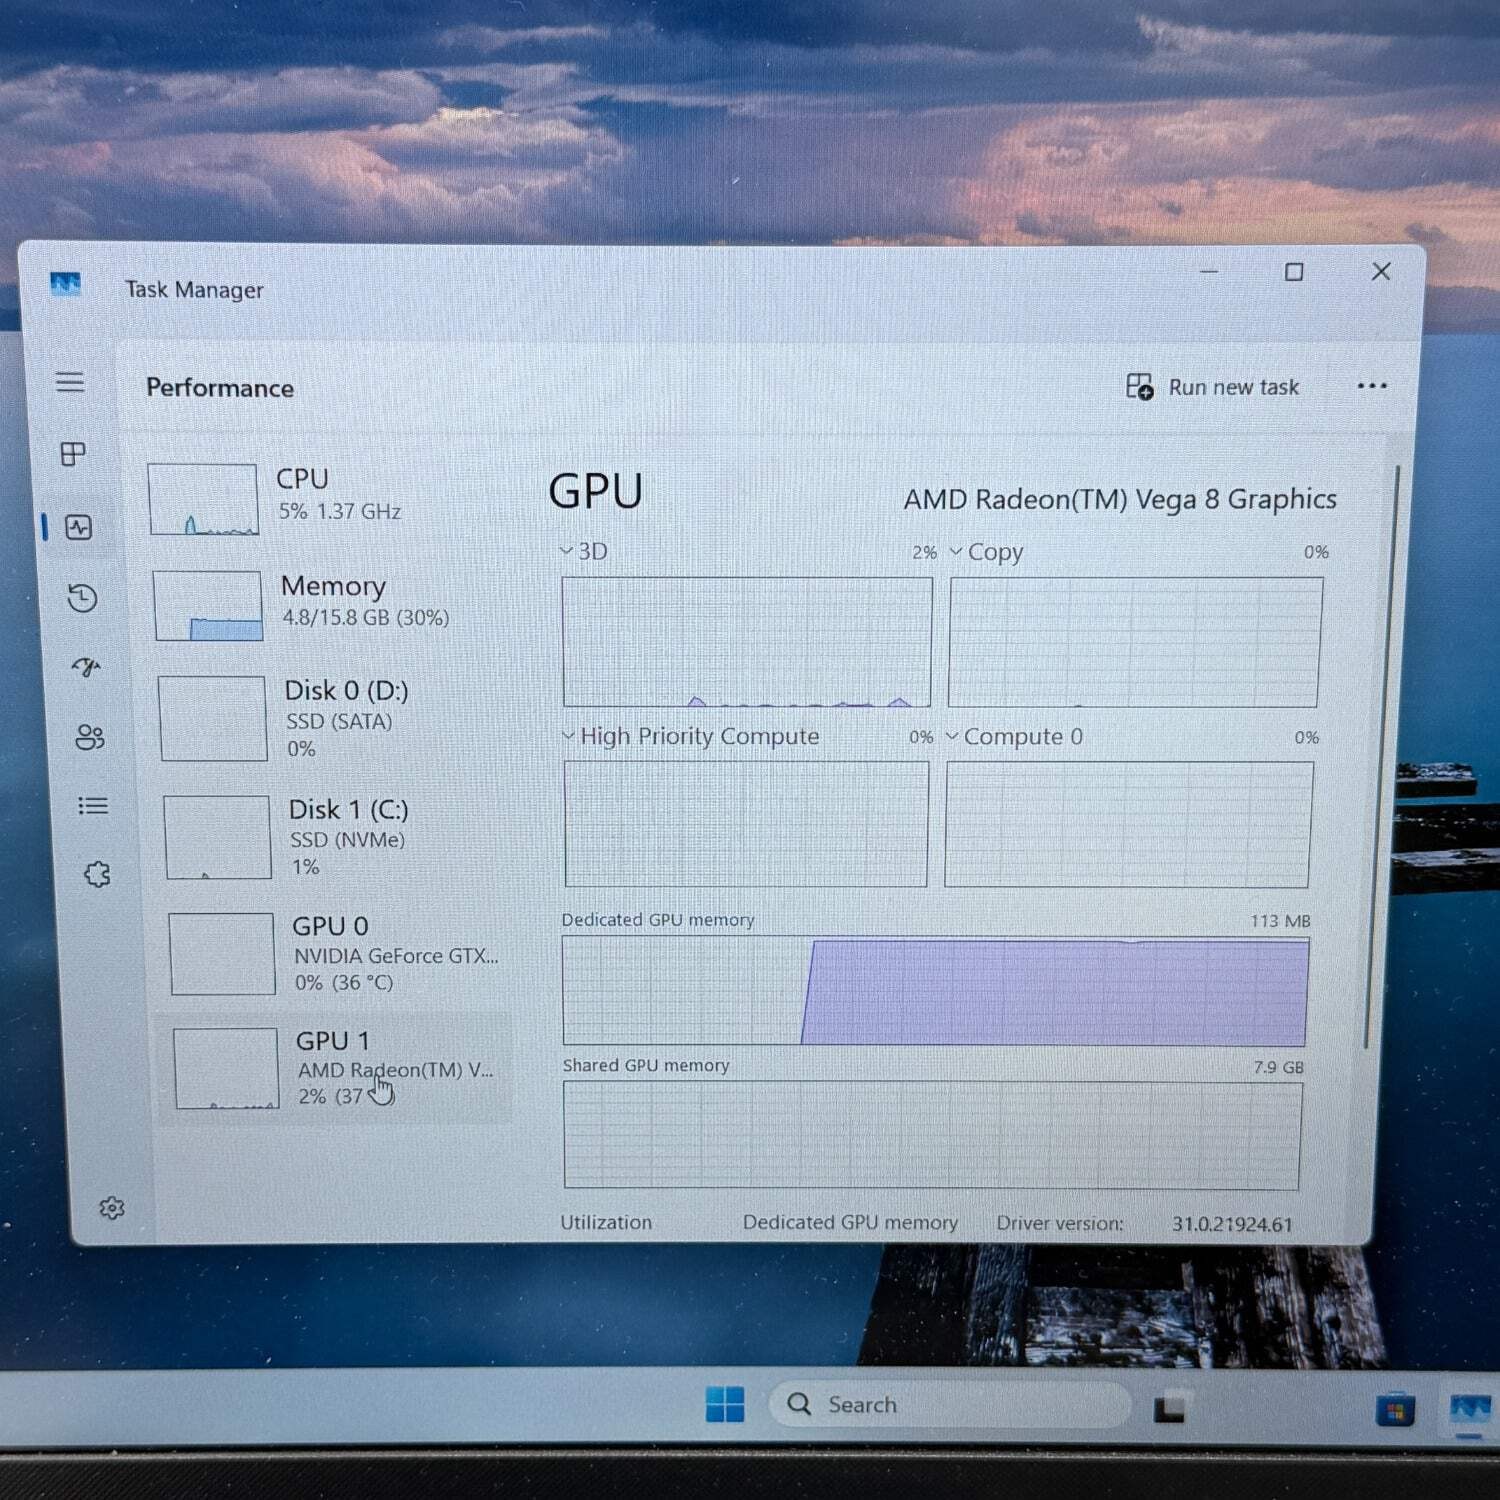Open the Users page icon

pyautogui.click(x=90, y=737)
